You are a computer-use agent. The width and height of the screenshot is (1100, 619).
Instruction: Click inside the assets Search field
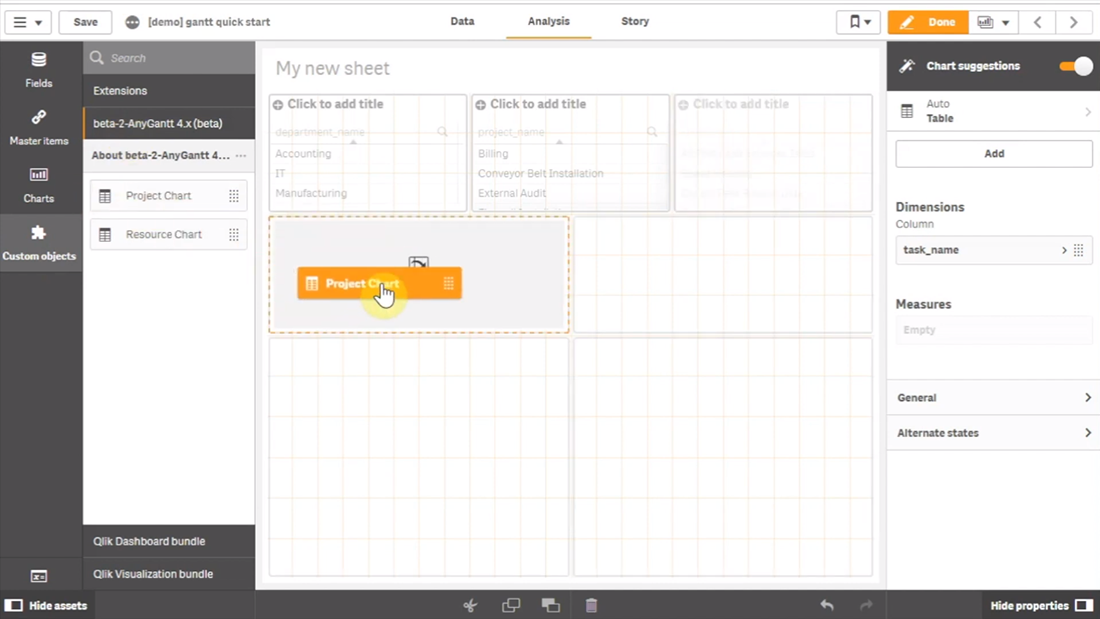pos(168,57)
